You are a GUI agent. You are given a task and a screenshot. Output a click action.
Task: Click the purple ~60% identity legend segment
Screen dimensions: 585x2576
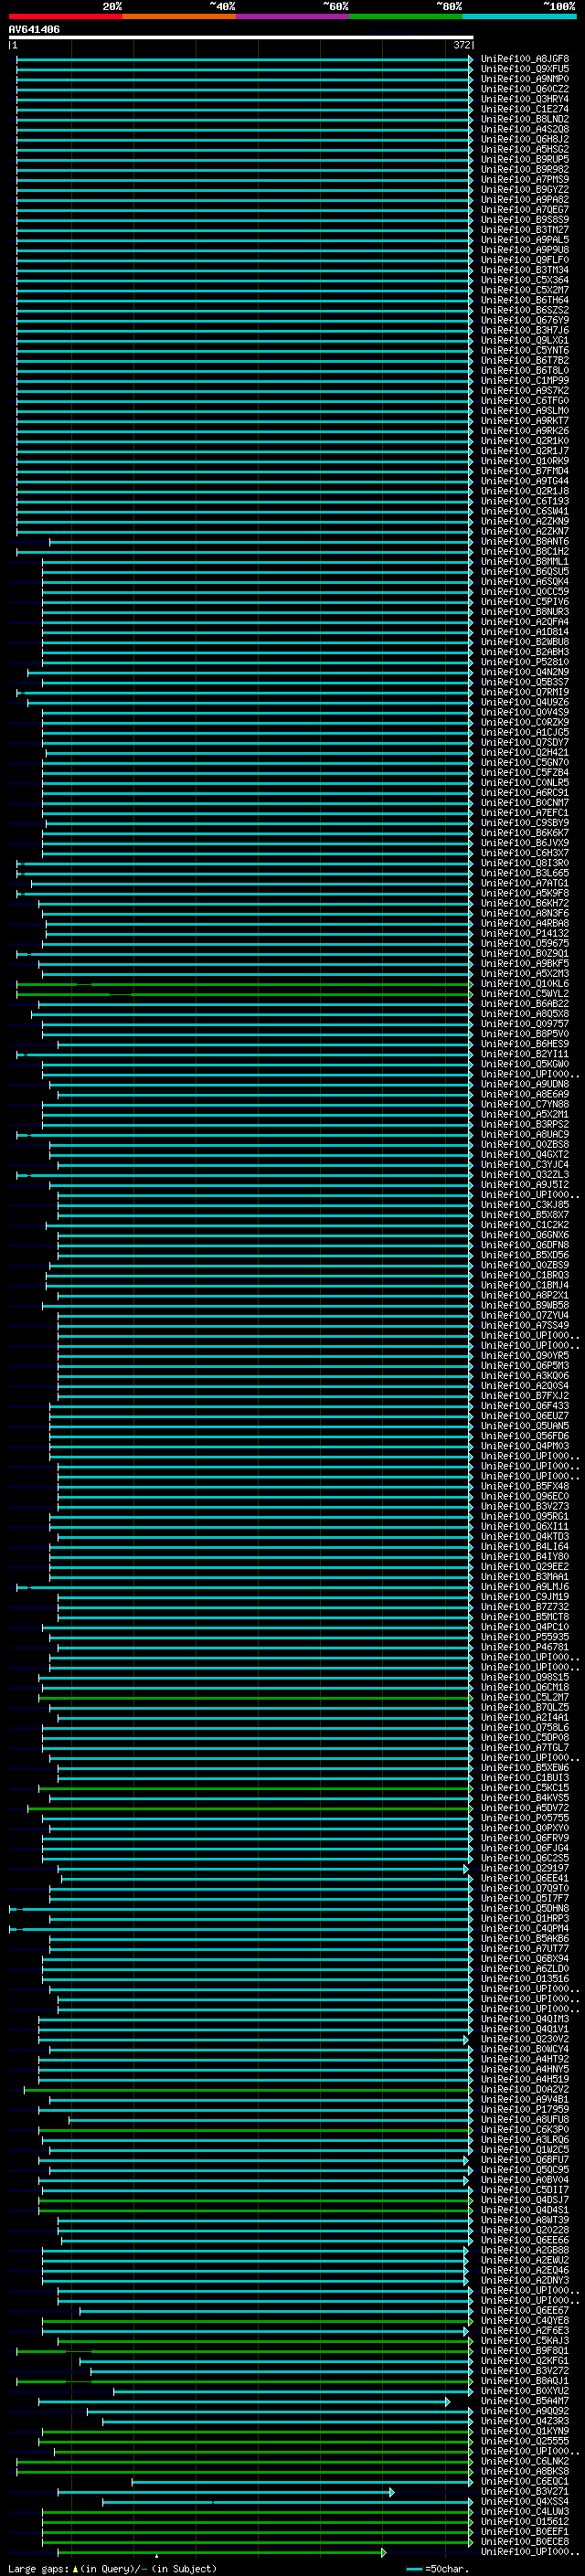(292, 16)
